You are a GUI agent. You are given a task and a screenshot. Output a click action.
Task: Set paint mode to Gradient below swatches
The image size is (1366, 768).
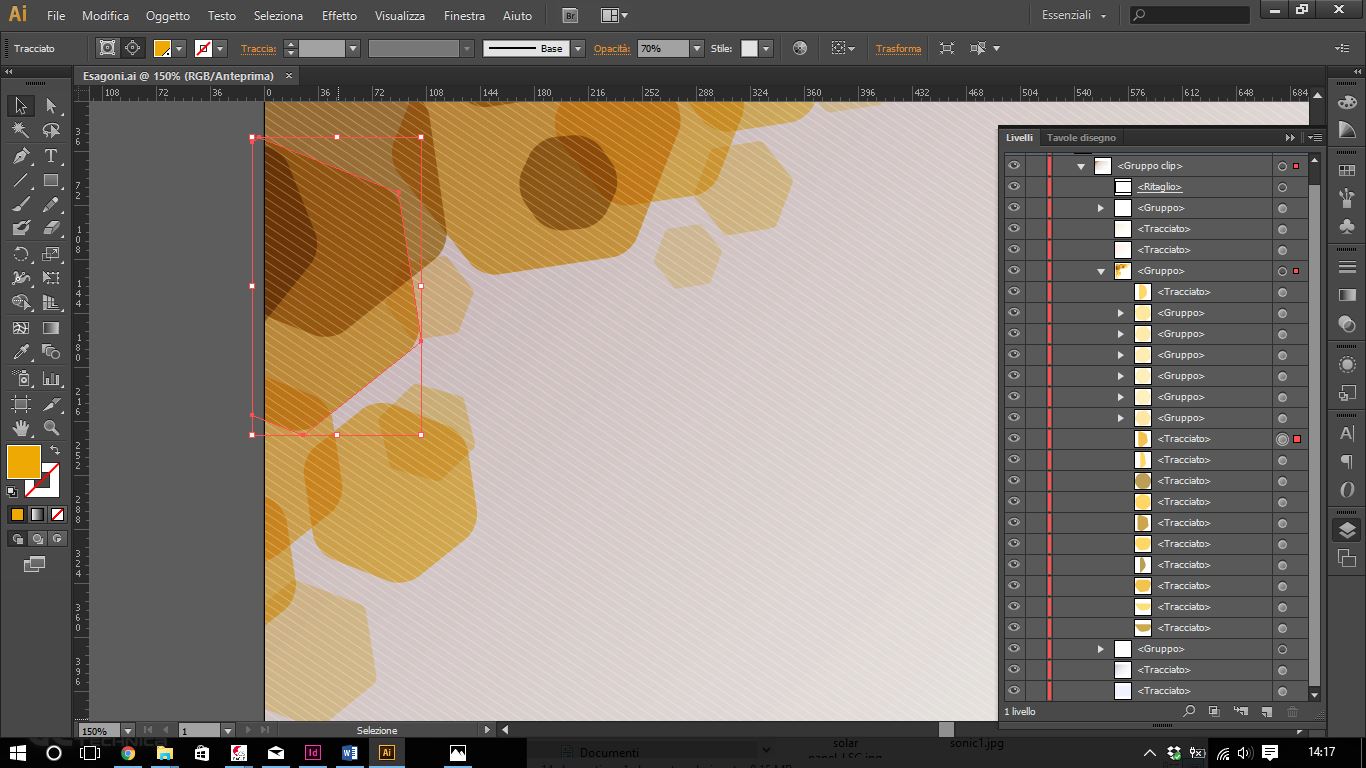37,514
